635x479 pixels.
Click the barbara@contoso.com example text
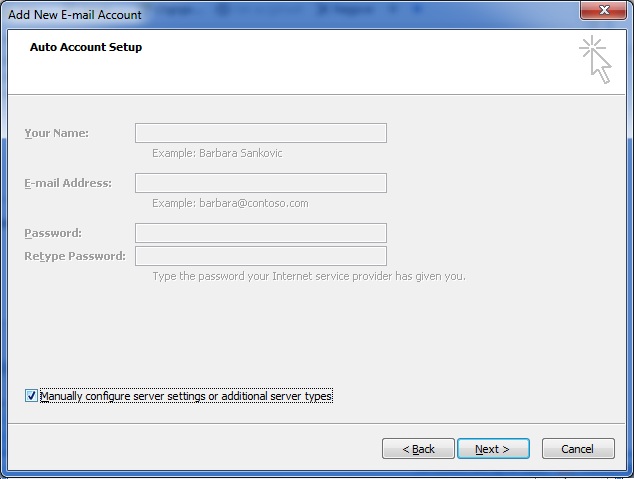point(230,203)
